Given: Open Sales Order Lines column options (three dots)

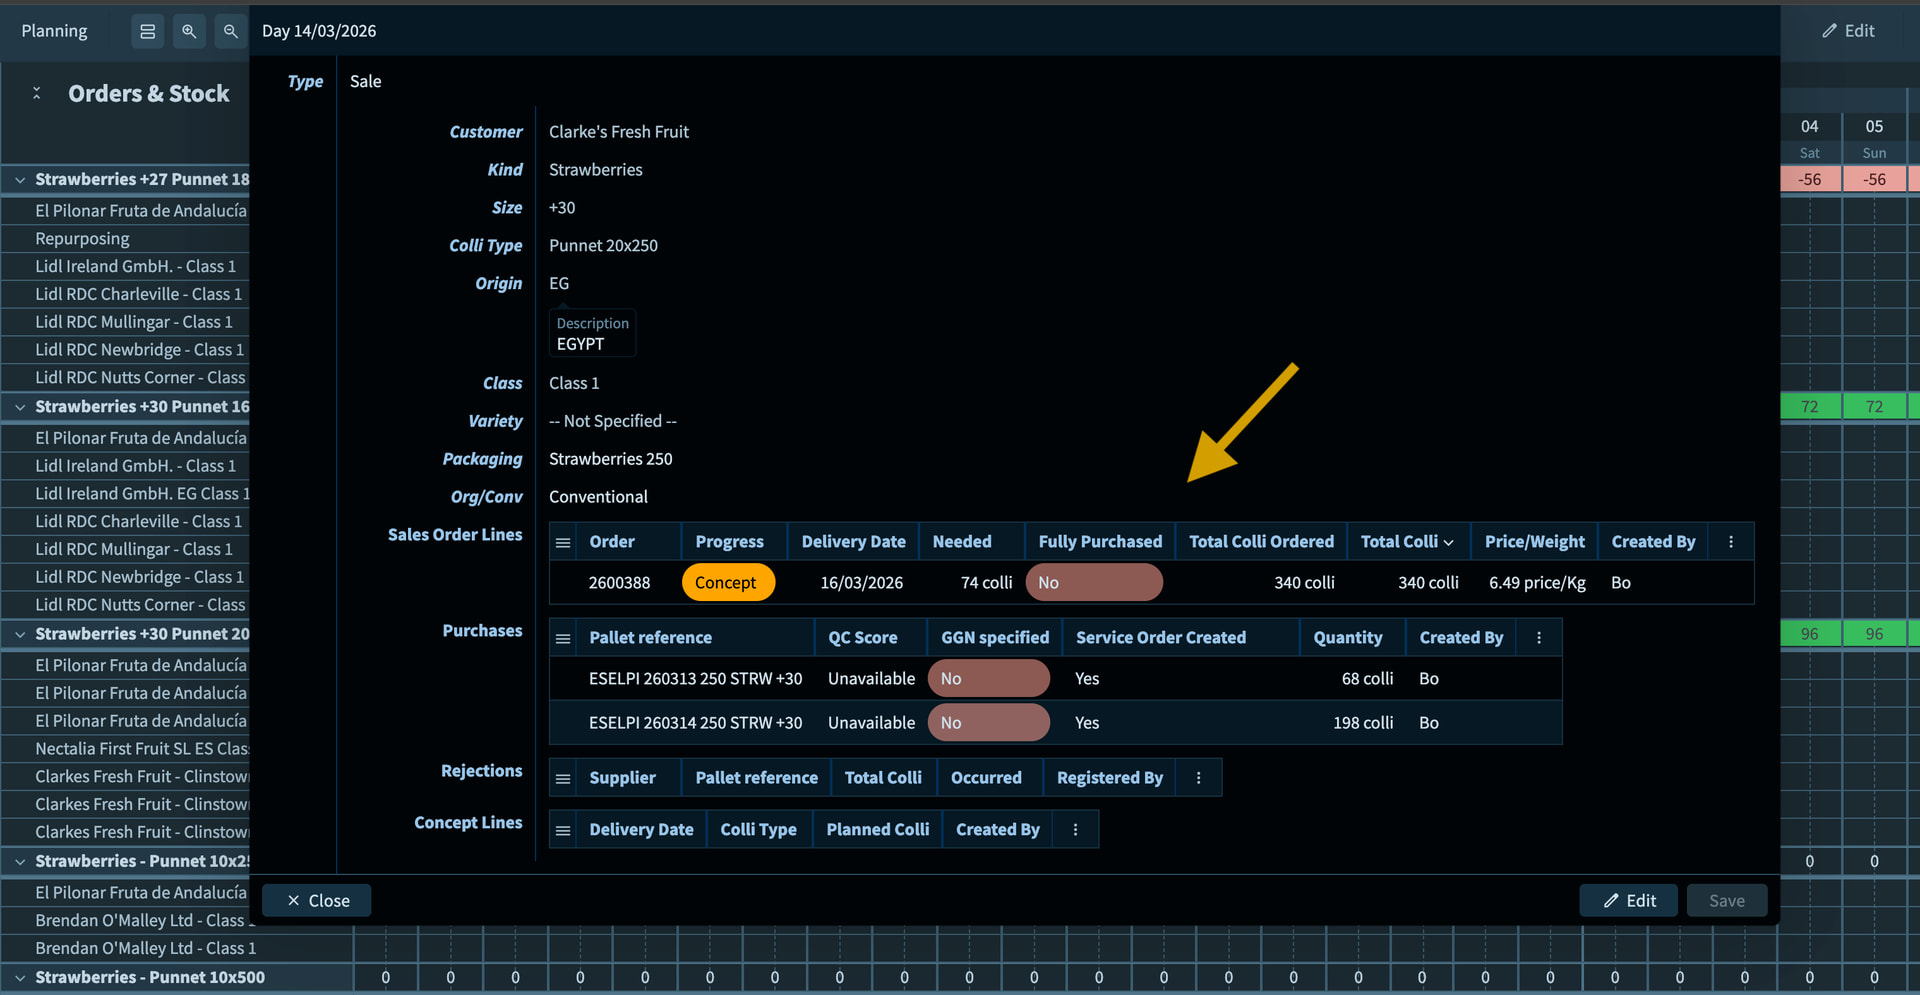Looking at the screenshot, I should (1730, 542).
